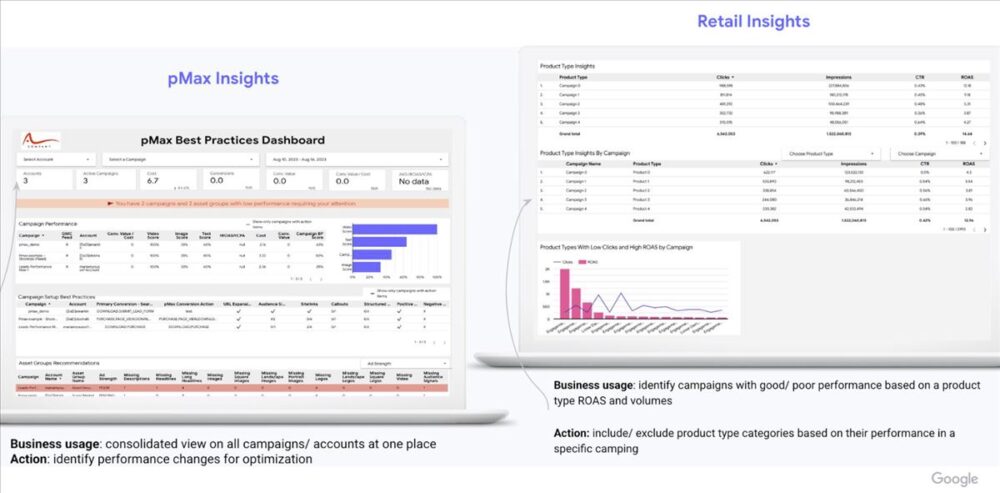Click the company logo on pMax dashboard
Viewport: 1000px width, 493px height.
point(41,140)
